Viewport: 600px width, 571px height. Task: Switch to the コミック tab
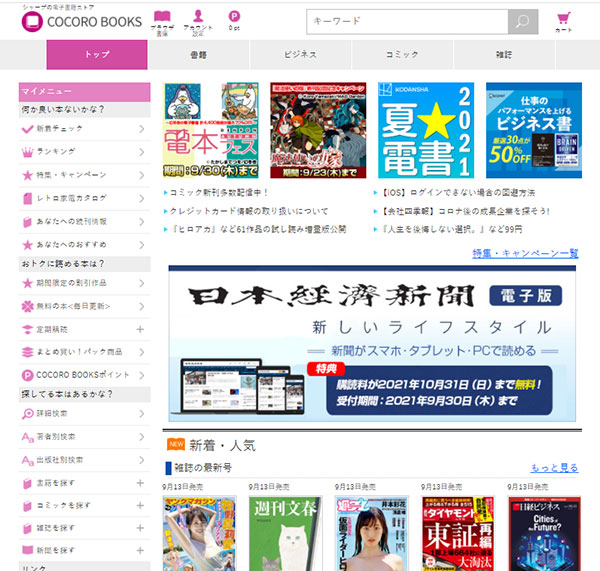tap(402, 55)
